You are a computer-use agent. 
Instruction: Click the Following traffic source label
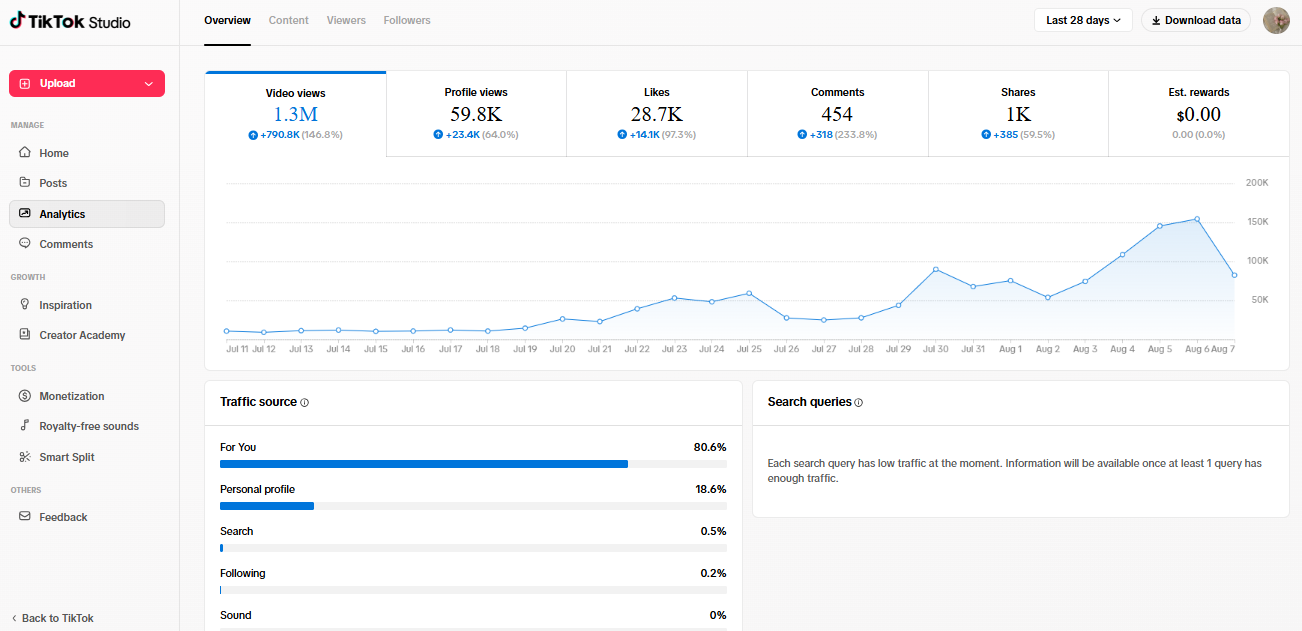(x=243, y=573)
